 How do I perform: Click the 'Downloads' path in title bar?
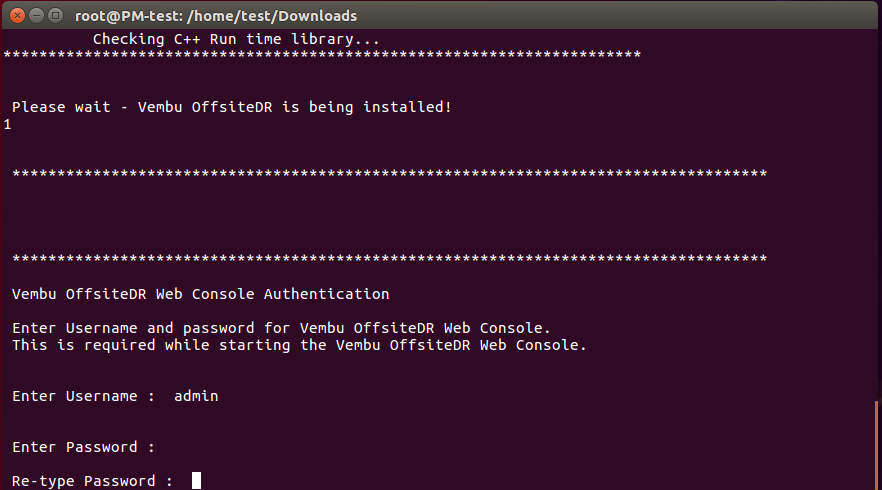click(317, 16)
